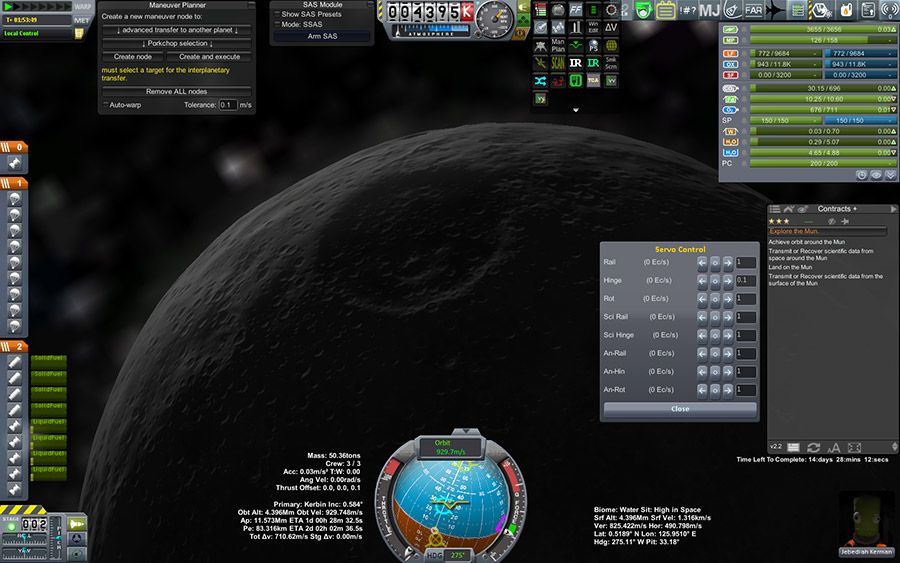This screenshot has height=563, width=900.
Task: Toggle Show SAS Presets checkbox
Action: click(277, 14)
